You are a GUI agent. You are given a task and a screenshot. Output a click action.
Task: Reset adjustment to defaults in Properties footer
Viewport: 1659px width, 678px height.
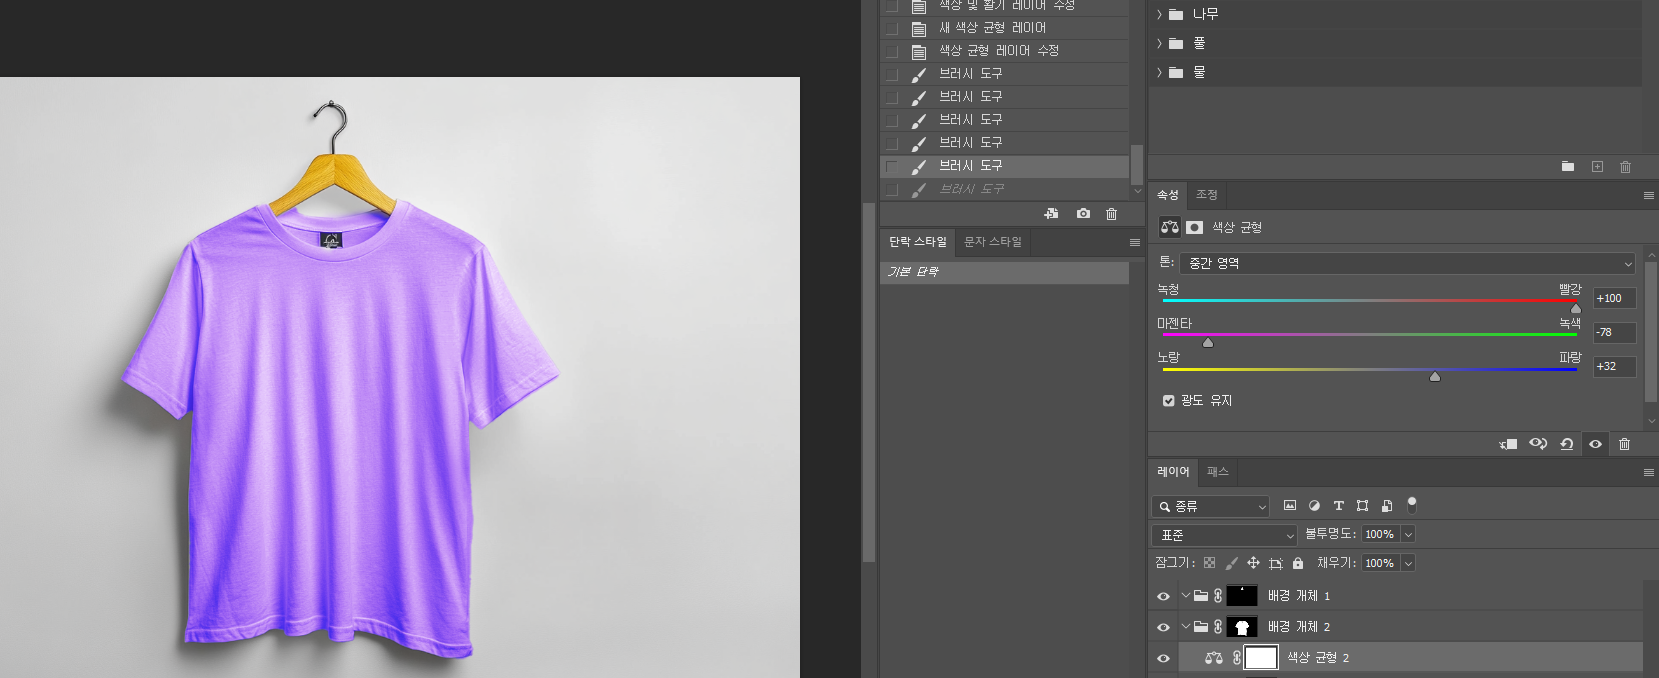(1567, 444)
